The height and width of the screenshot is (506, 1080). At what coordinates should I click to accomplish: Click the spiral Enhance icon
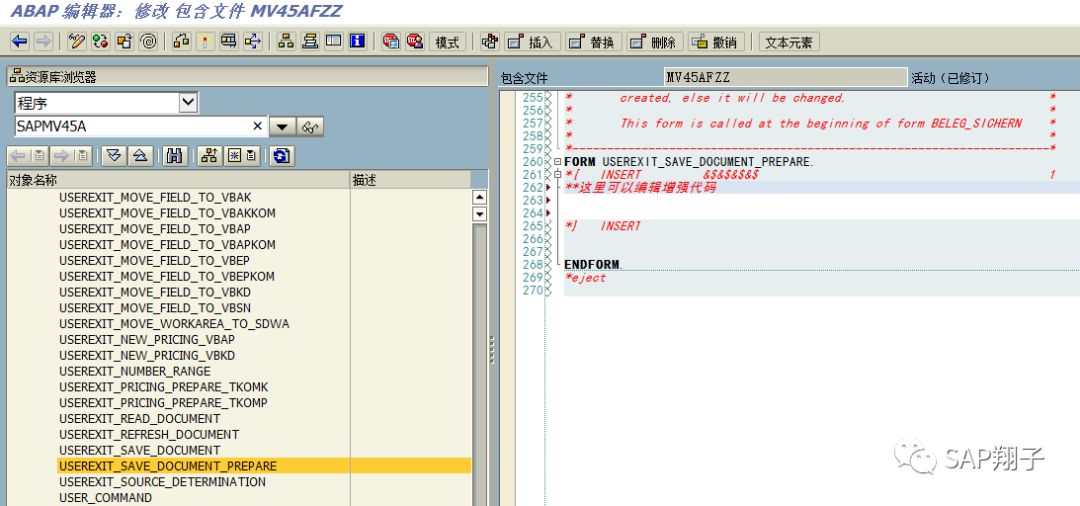[x=147, y=41]
